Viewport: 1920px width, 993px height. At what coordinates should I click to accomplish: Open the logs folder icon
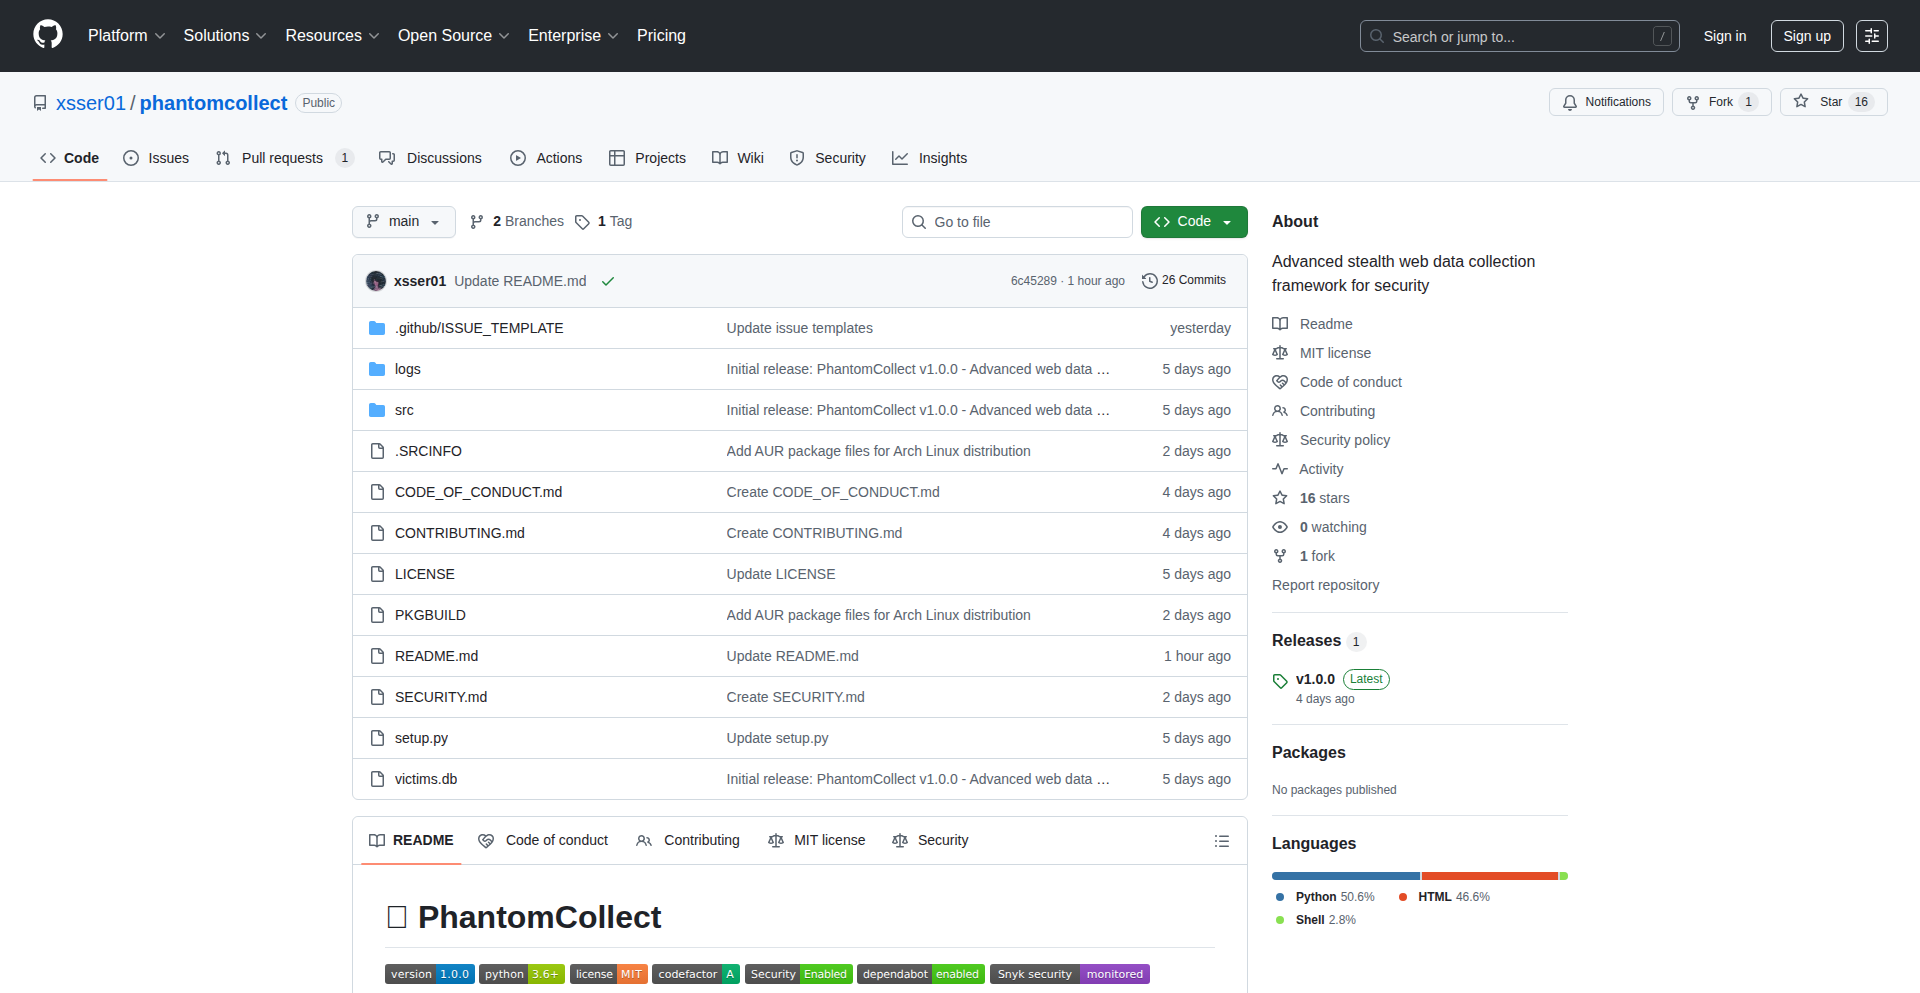pyautogui.click(x=377, y=369)
